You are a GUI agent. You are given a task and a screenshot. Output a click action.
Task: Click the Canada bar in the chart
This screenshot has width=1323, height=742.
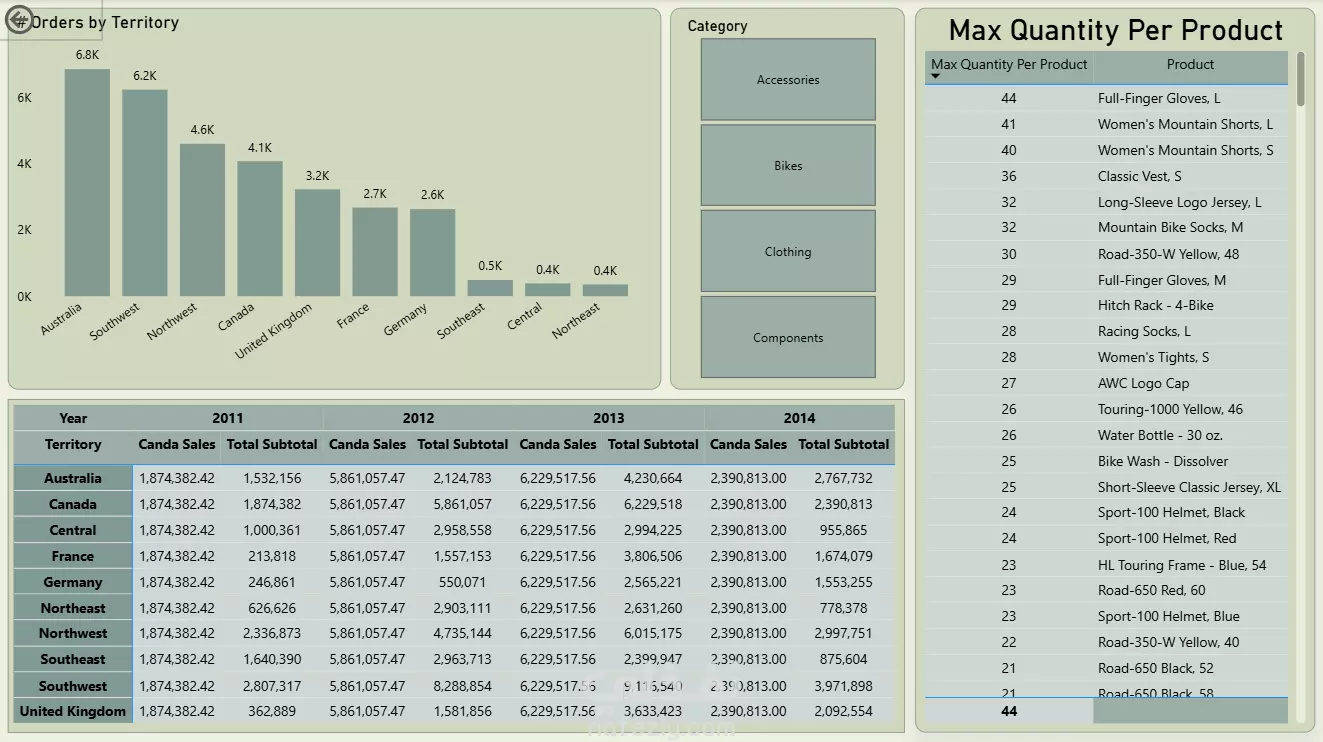click(260, 229)
